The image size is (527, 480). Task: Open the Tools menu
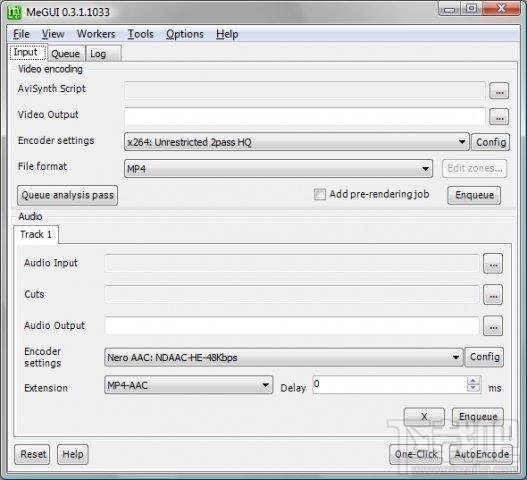[x=140, y=34]
